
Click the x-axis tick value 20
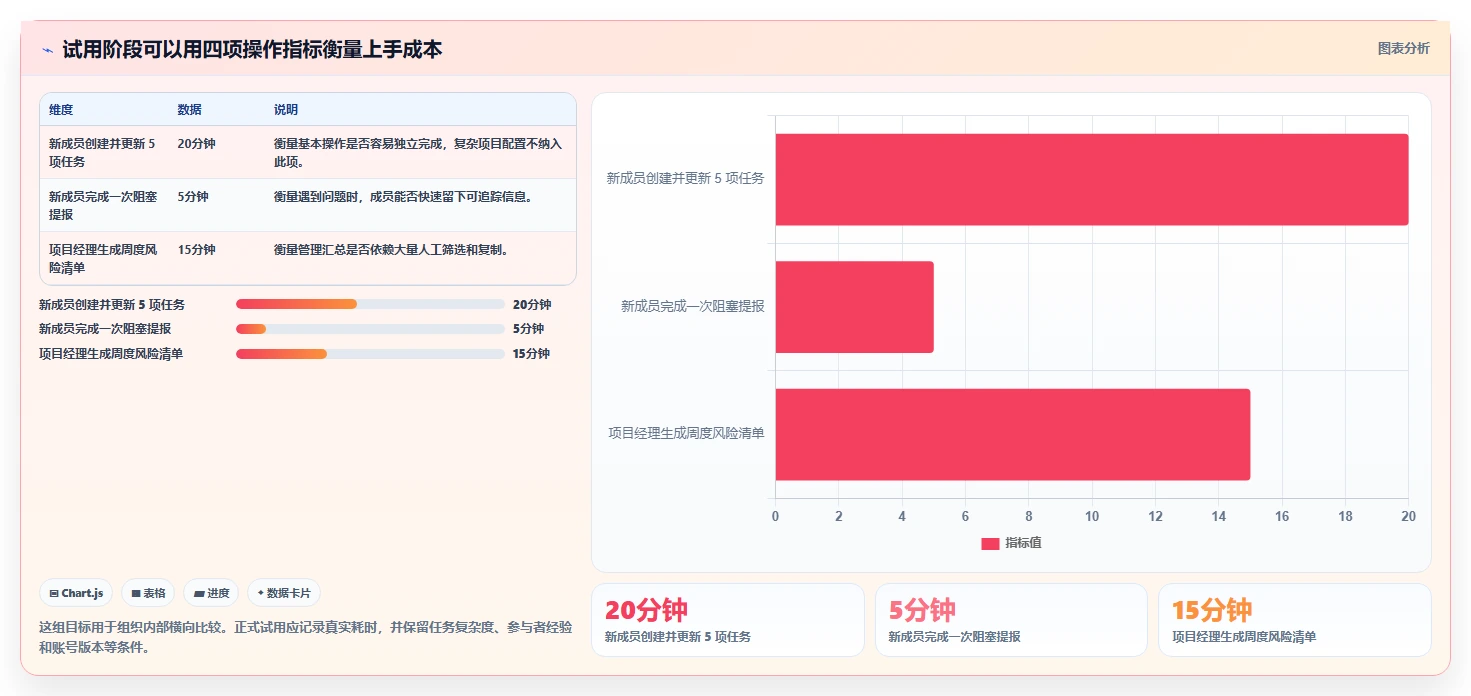1408,517
